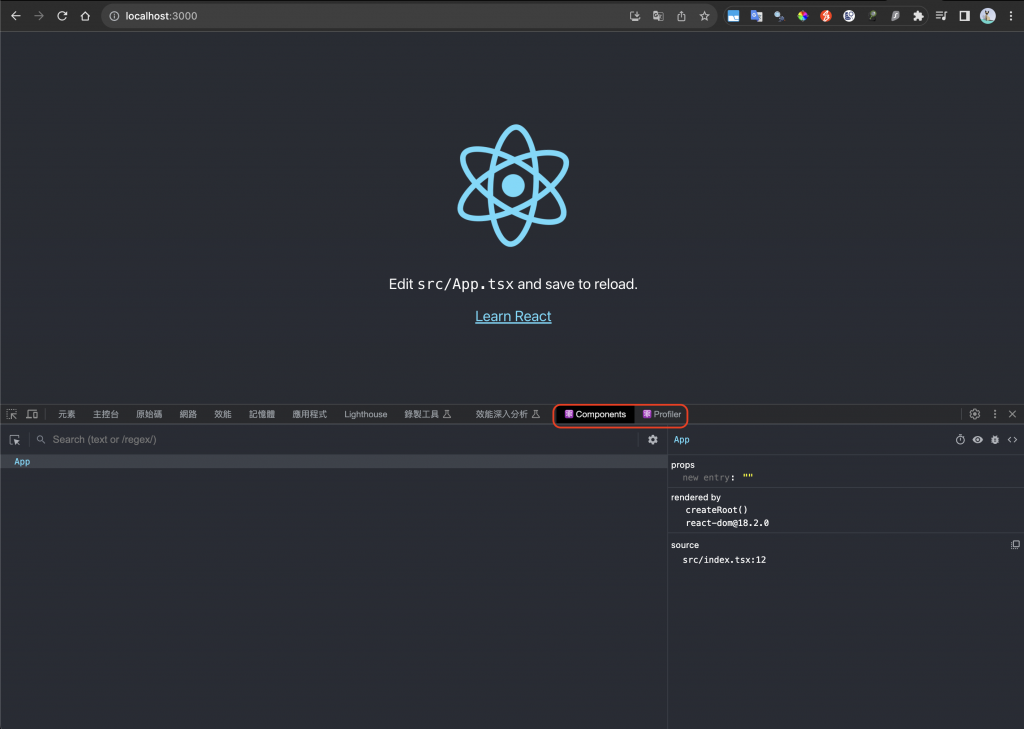Switch to the Components tab
Screen dimensions: 1024x729
(x=595, y=414)
